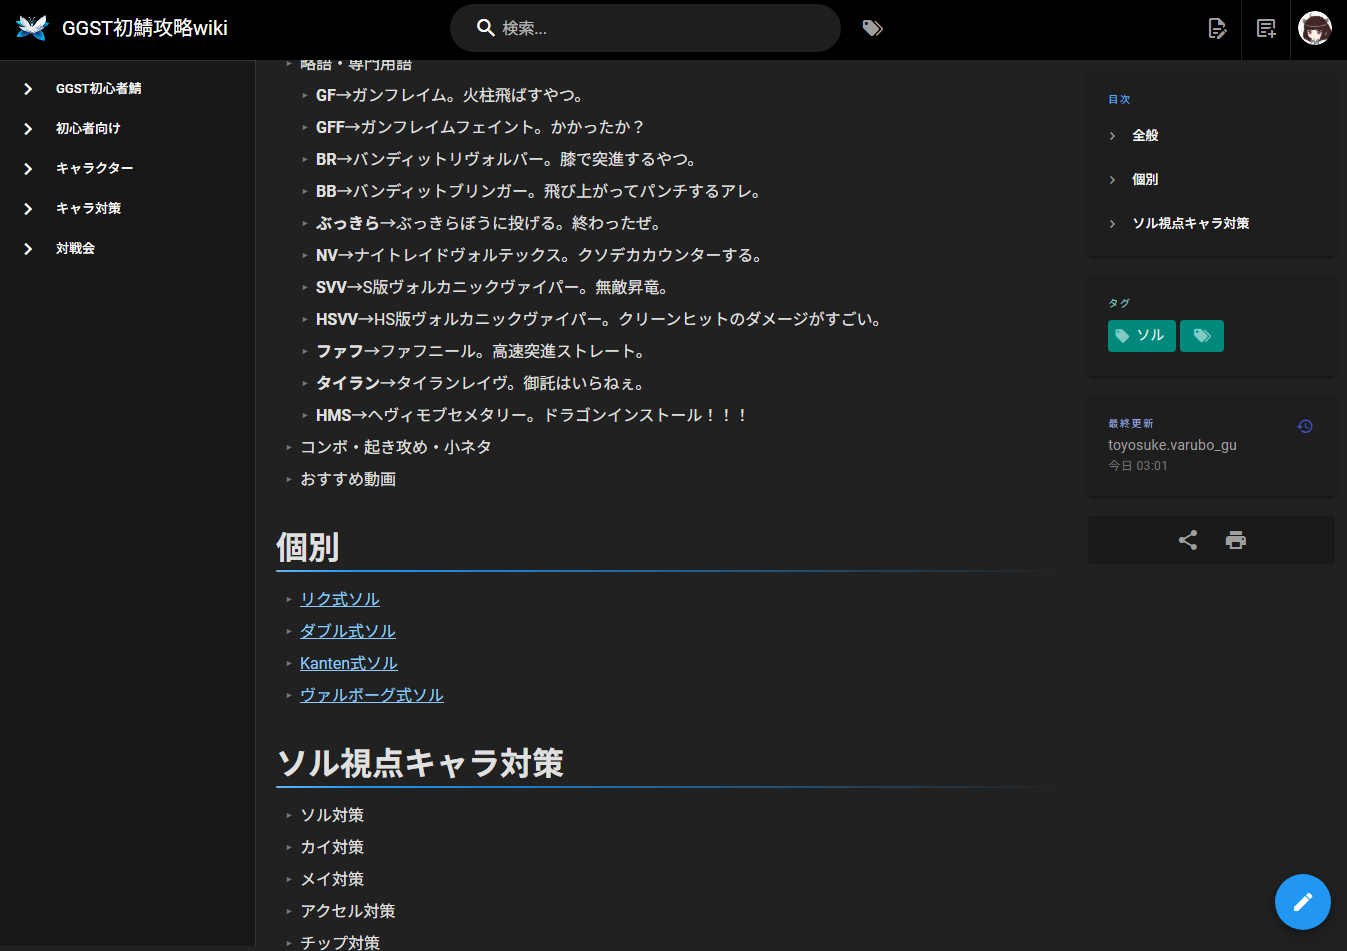Click the BB→バンディットブリンガー entry

coord(538,192)
